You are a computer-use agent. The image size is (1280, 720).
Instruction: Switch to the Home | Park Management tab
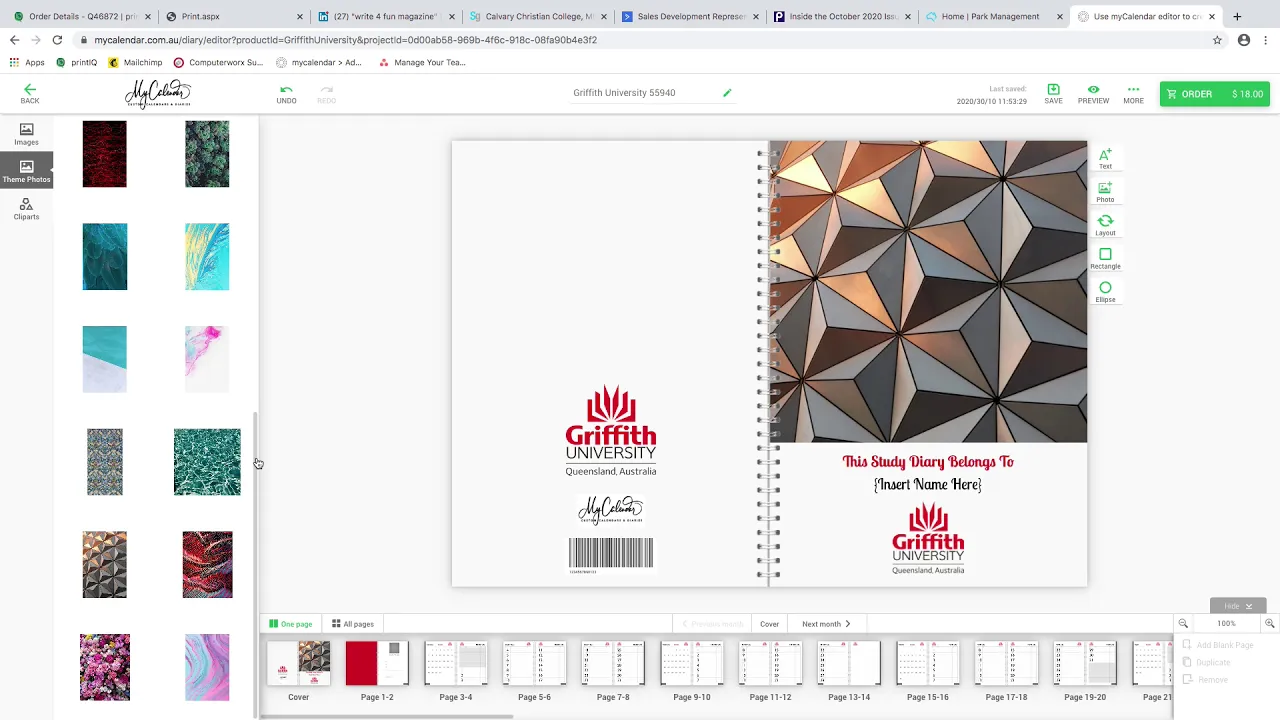990,16
